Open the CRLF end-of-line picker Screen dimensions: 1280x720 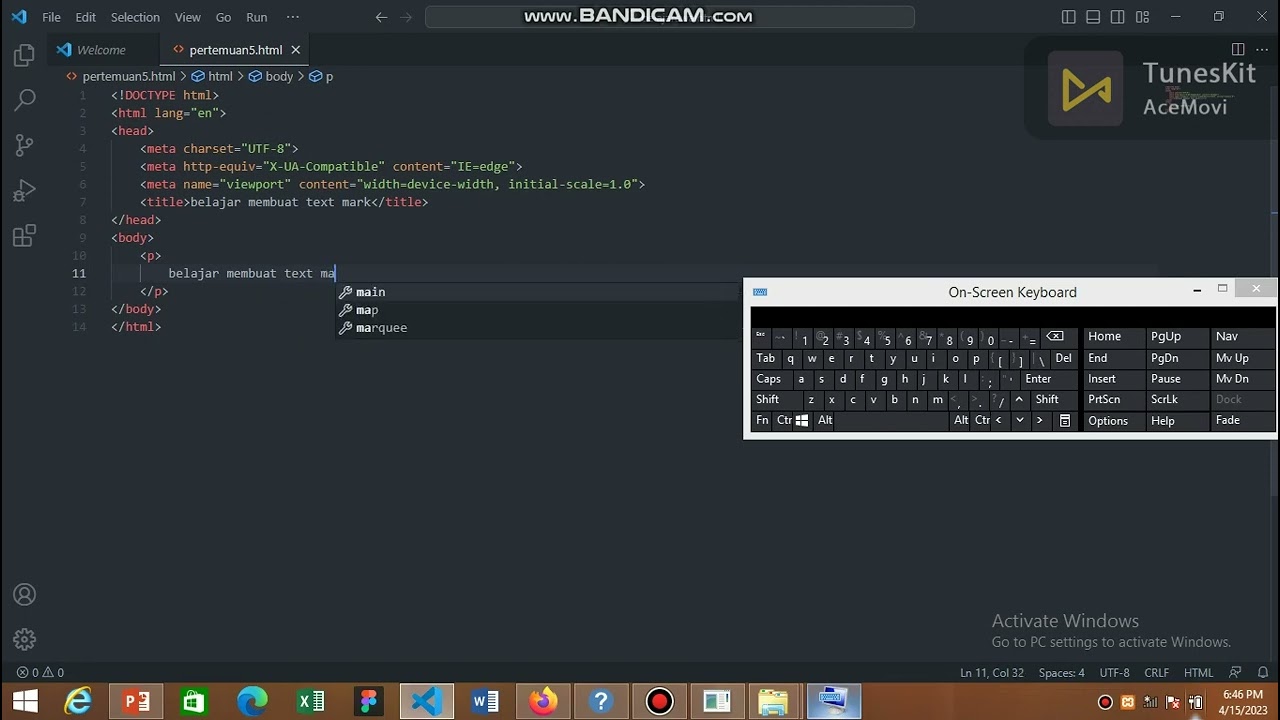tap(1156, 673)
